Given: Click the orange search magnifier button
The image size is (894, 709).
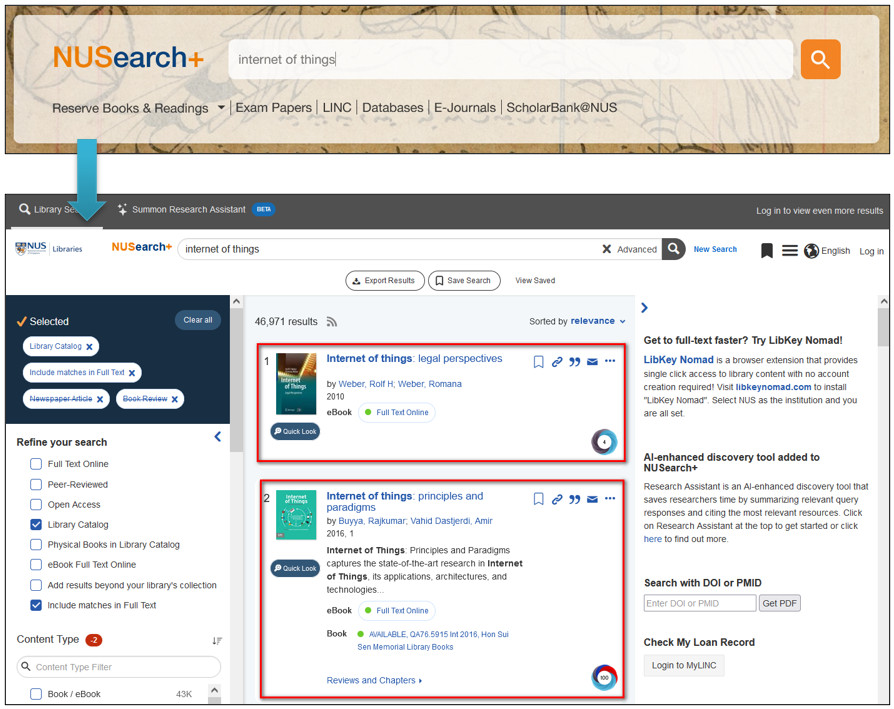Looking at the screenshot, I should (819, 60).
